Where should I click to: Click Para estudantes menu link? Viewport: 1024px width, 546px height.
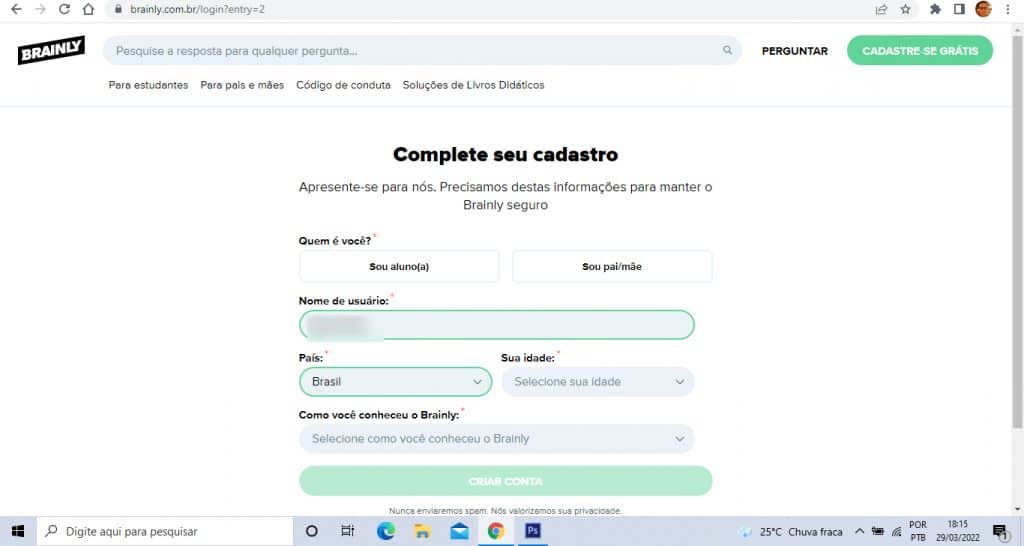148,85
